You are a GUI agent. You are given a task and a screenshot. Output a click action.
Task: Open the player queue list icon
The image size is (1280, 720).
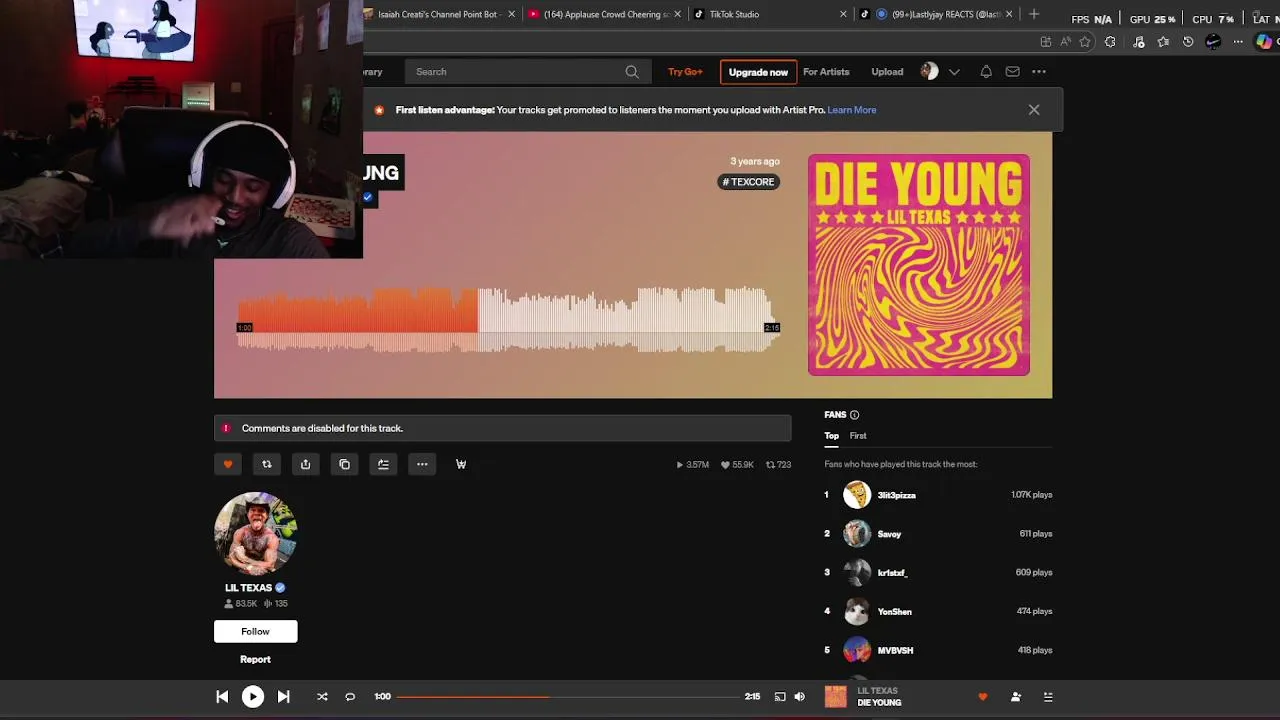(x=1048, y=697)
